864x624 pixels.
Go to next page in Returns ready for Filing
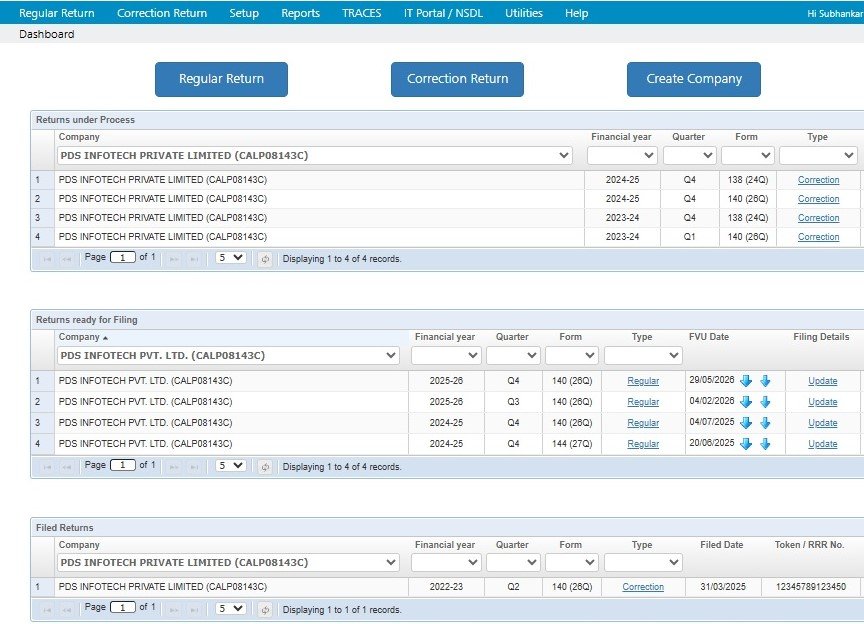(174, 467)
